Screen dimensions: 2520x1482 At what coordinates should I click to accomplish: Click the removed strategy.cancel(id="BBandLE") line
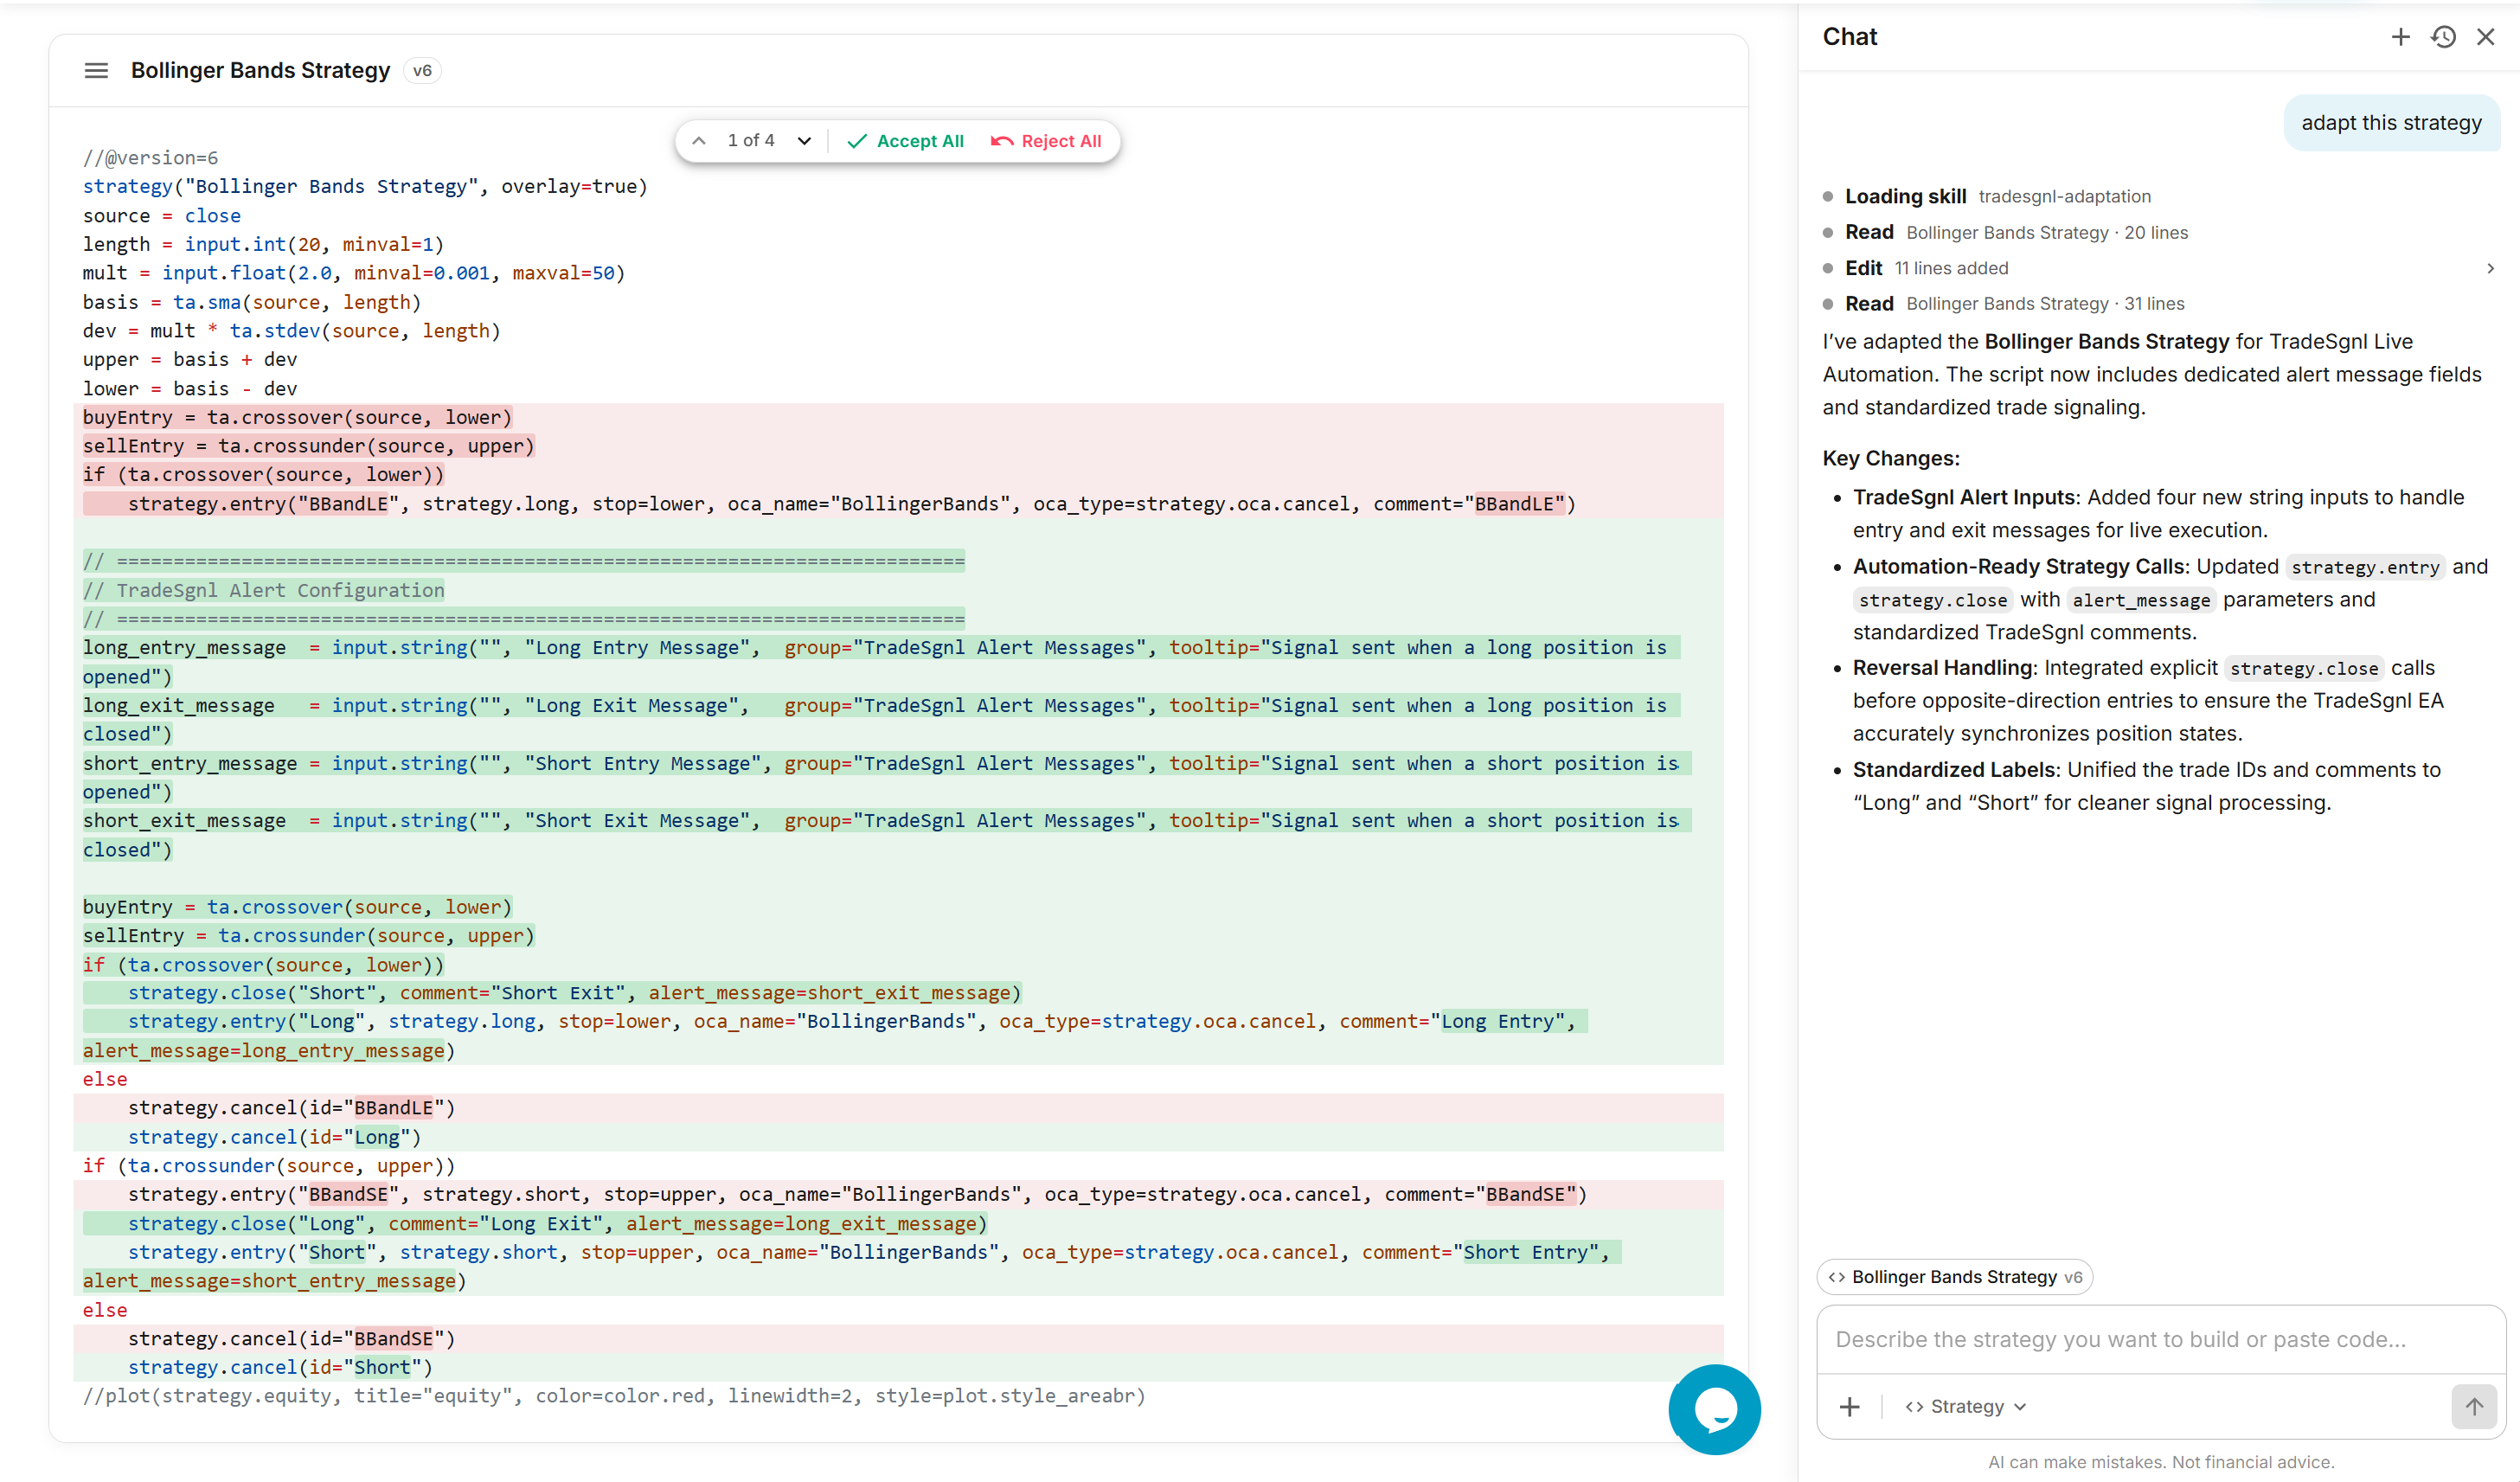tap(290, 1108)
